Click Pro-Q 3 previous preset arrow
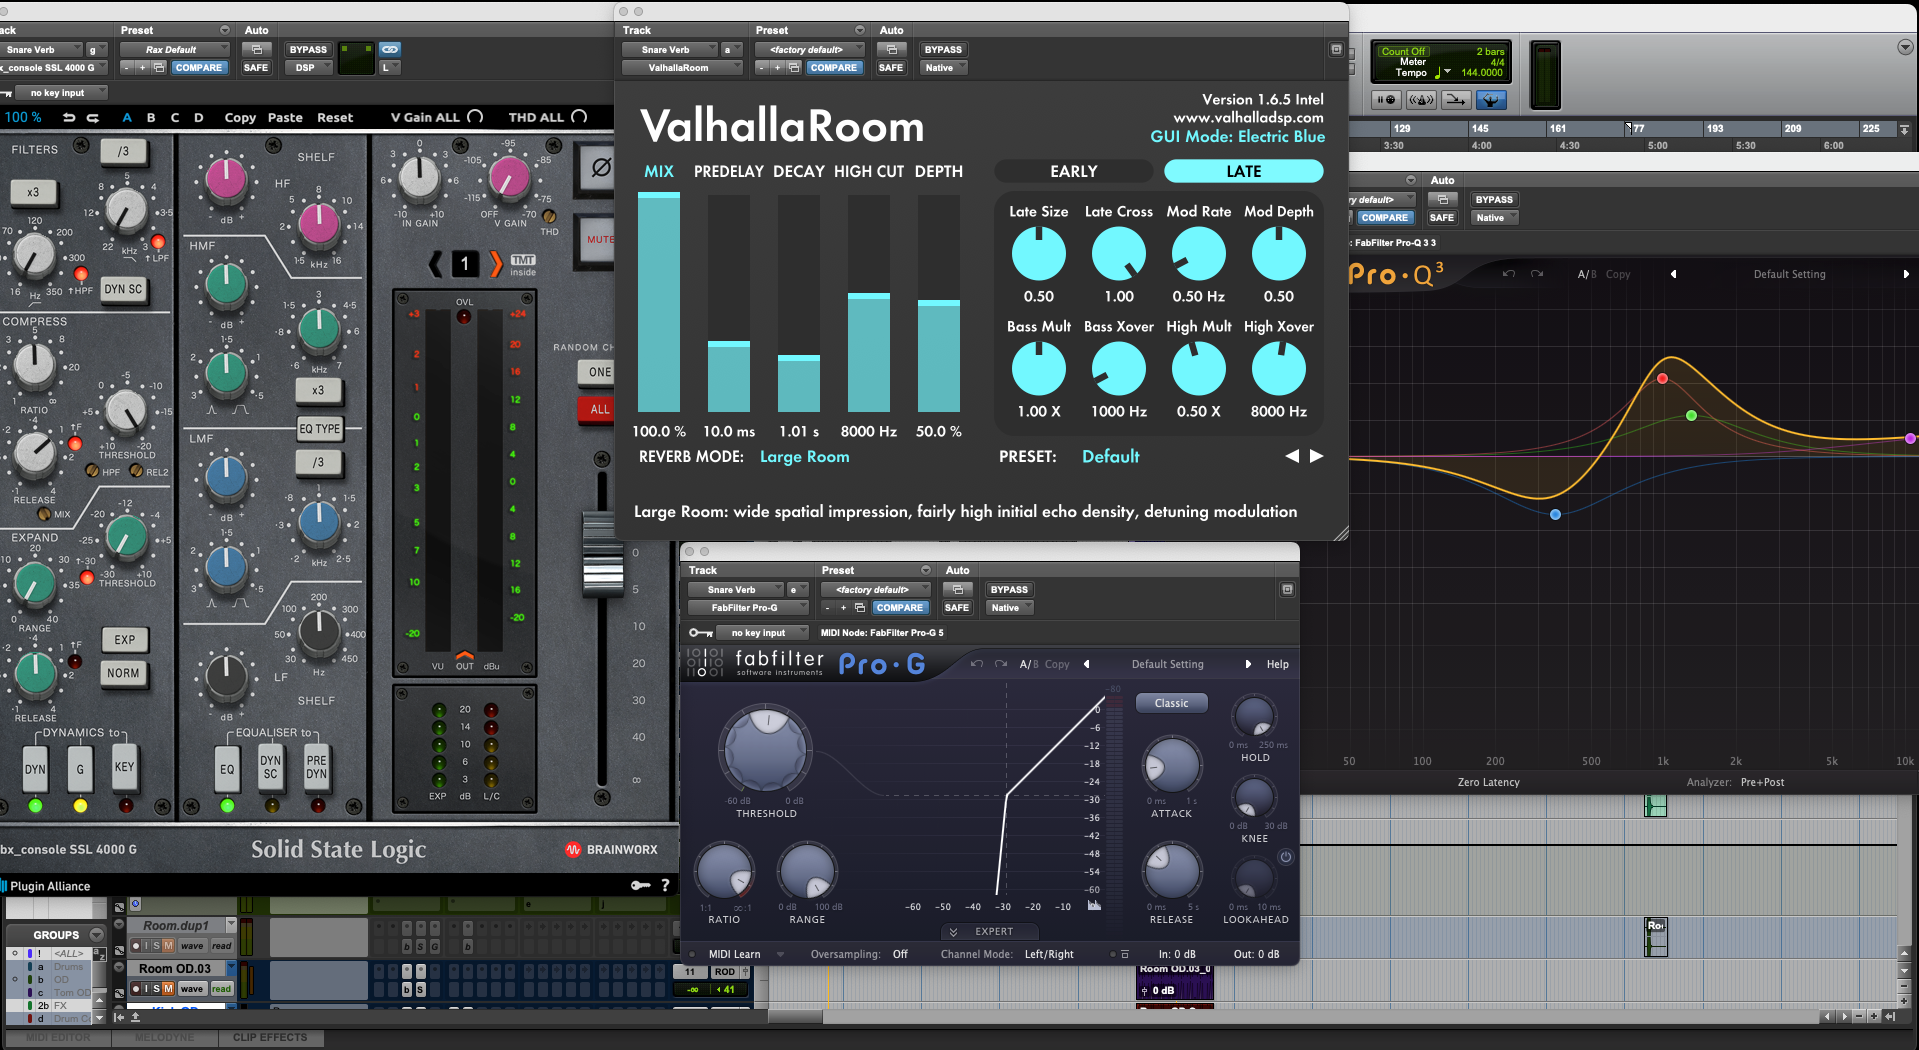The image size is (1919, 1050). 1673,274
